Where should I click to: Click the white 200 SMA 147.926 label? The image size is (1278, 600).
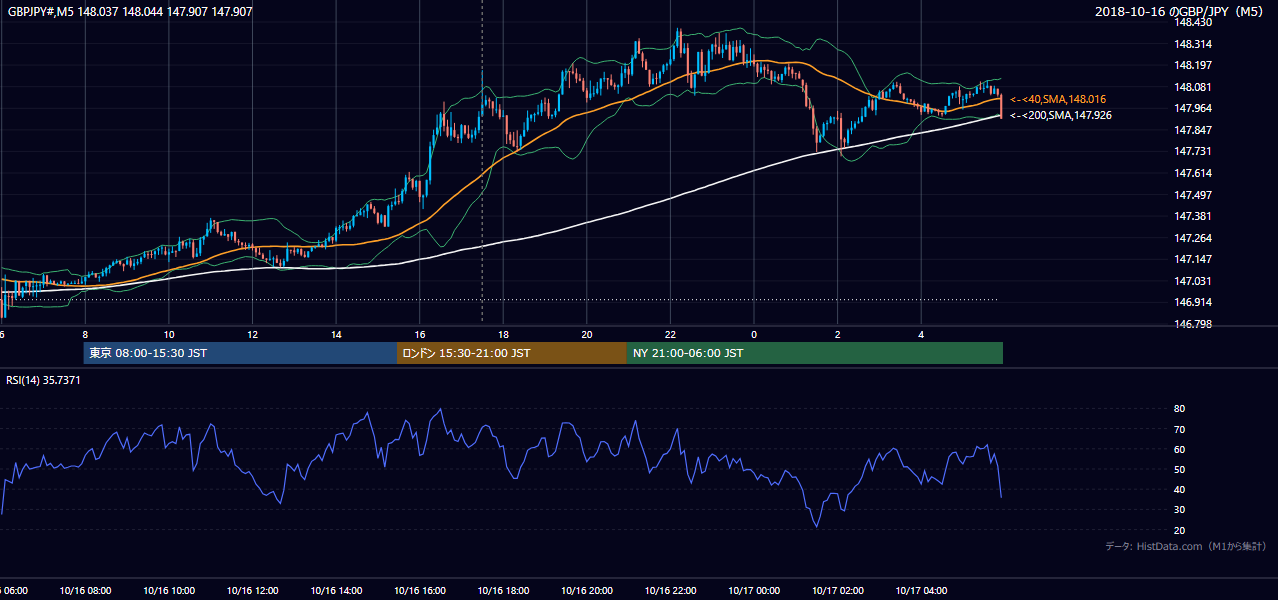pyautogui.click(x=1061, y=115)
